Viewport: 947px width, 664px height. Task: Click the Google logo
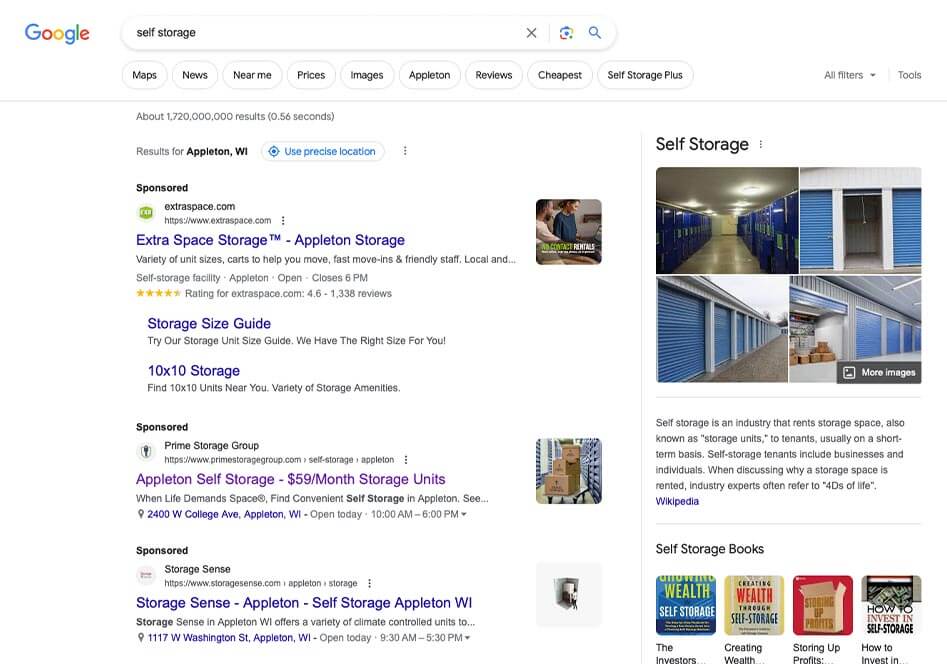(57, 33)
